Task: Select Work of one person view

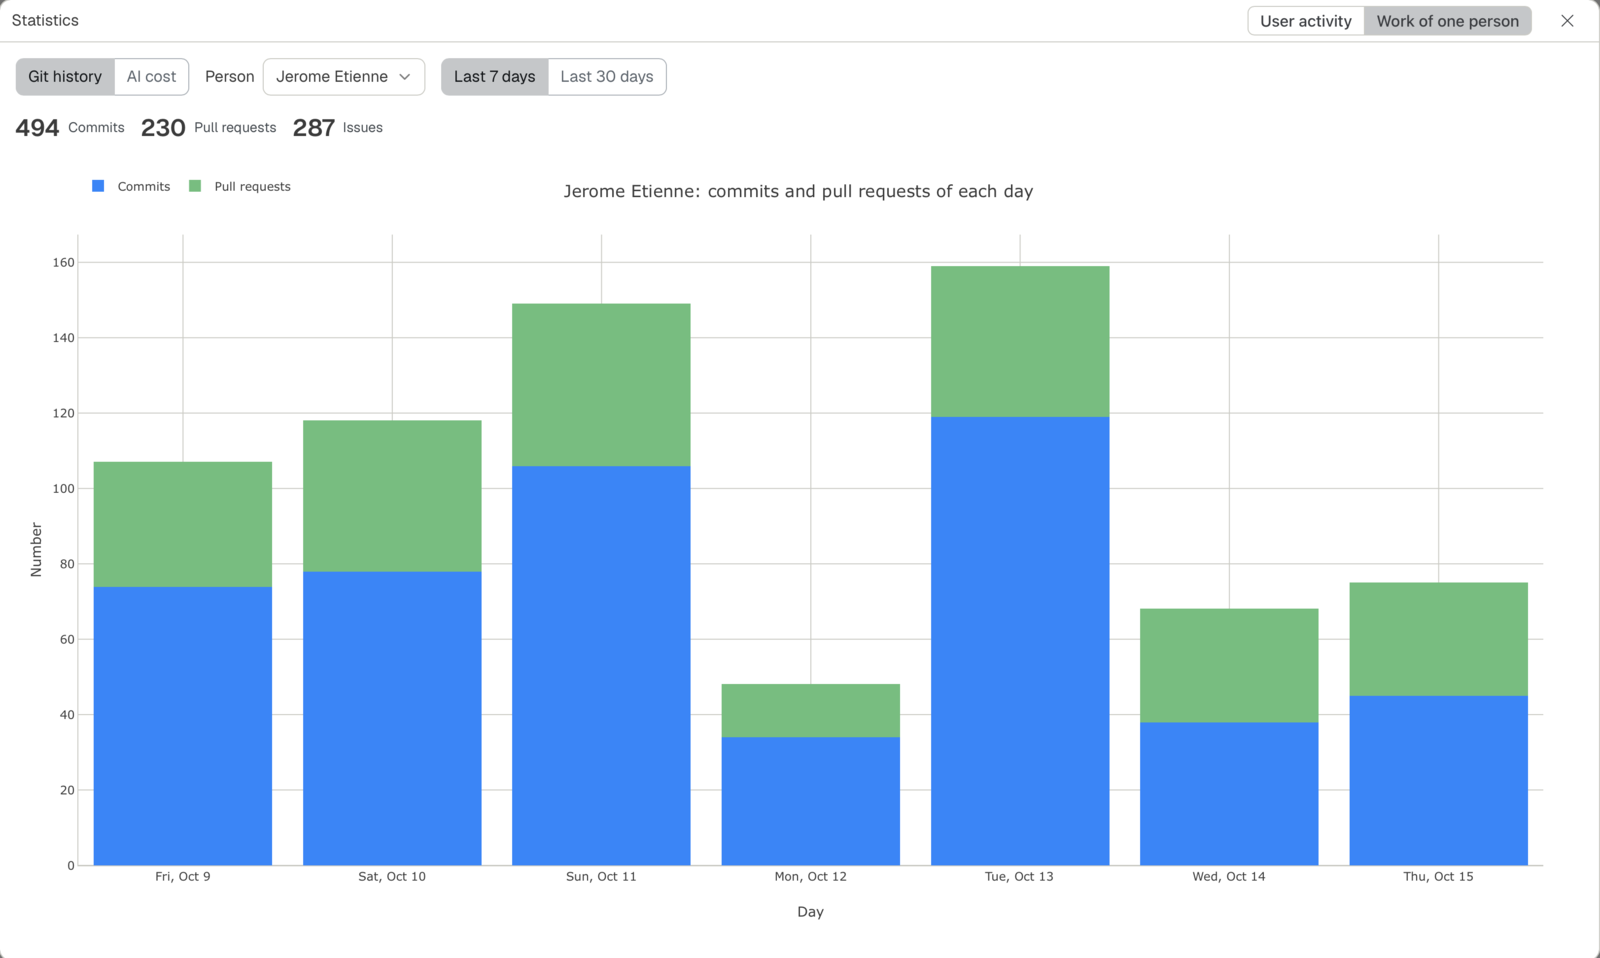Action: (1447, 21)
